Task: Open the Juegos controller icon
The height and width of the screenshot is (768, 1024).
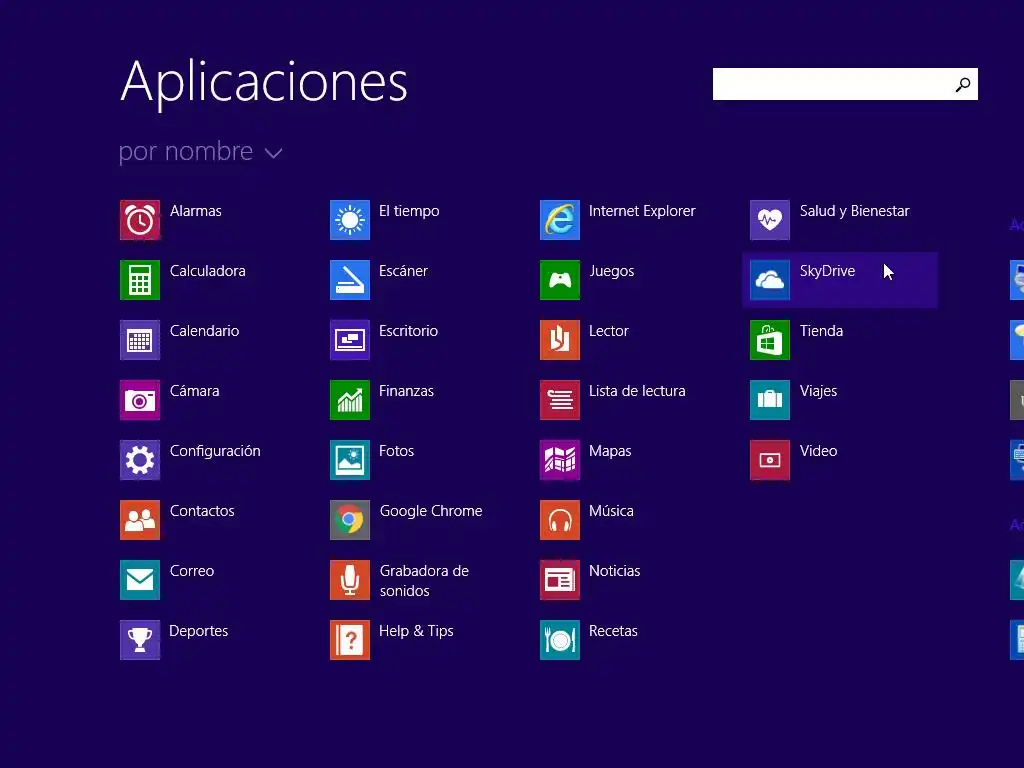Action: click(x=560, y=280)
